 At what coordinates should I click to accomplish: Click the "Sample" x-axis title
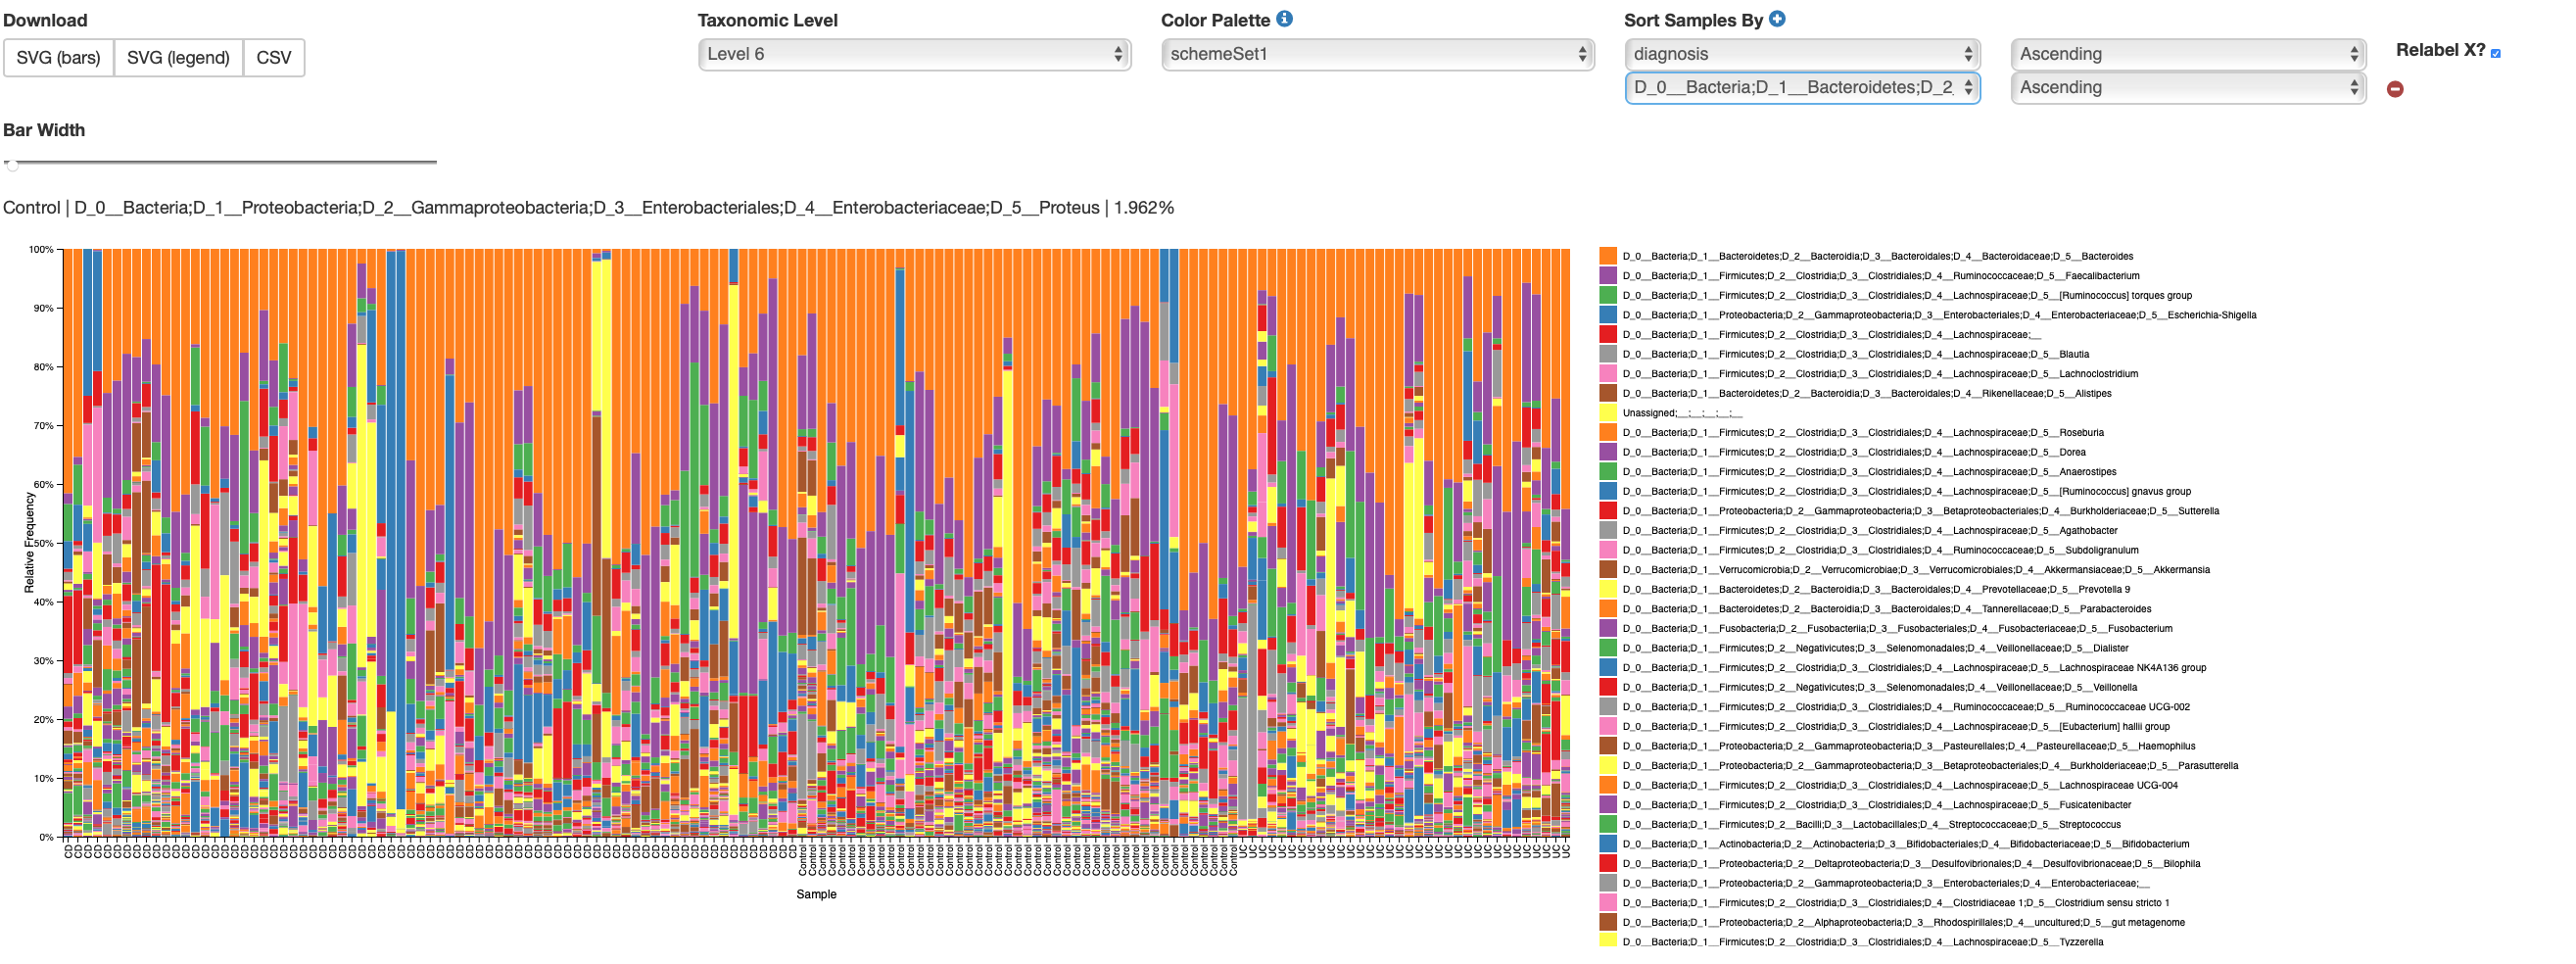pos(816,895)
